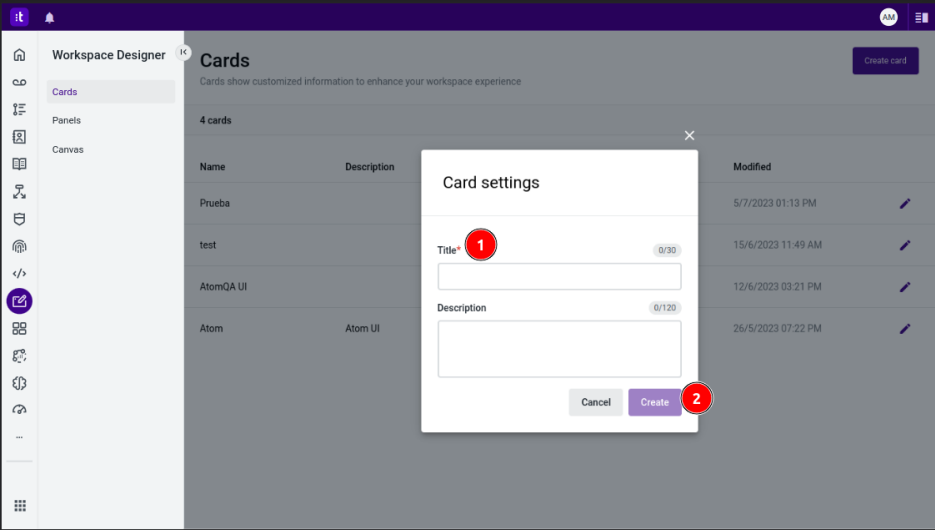Click the notification bell icon
This screenshot has width=935, height=530.
[50, 17]
